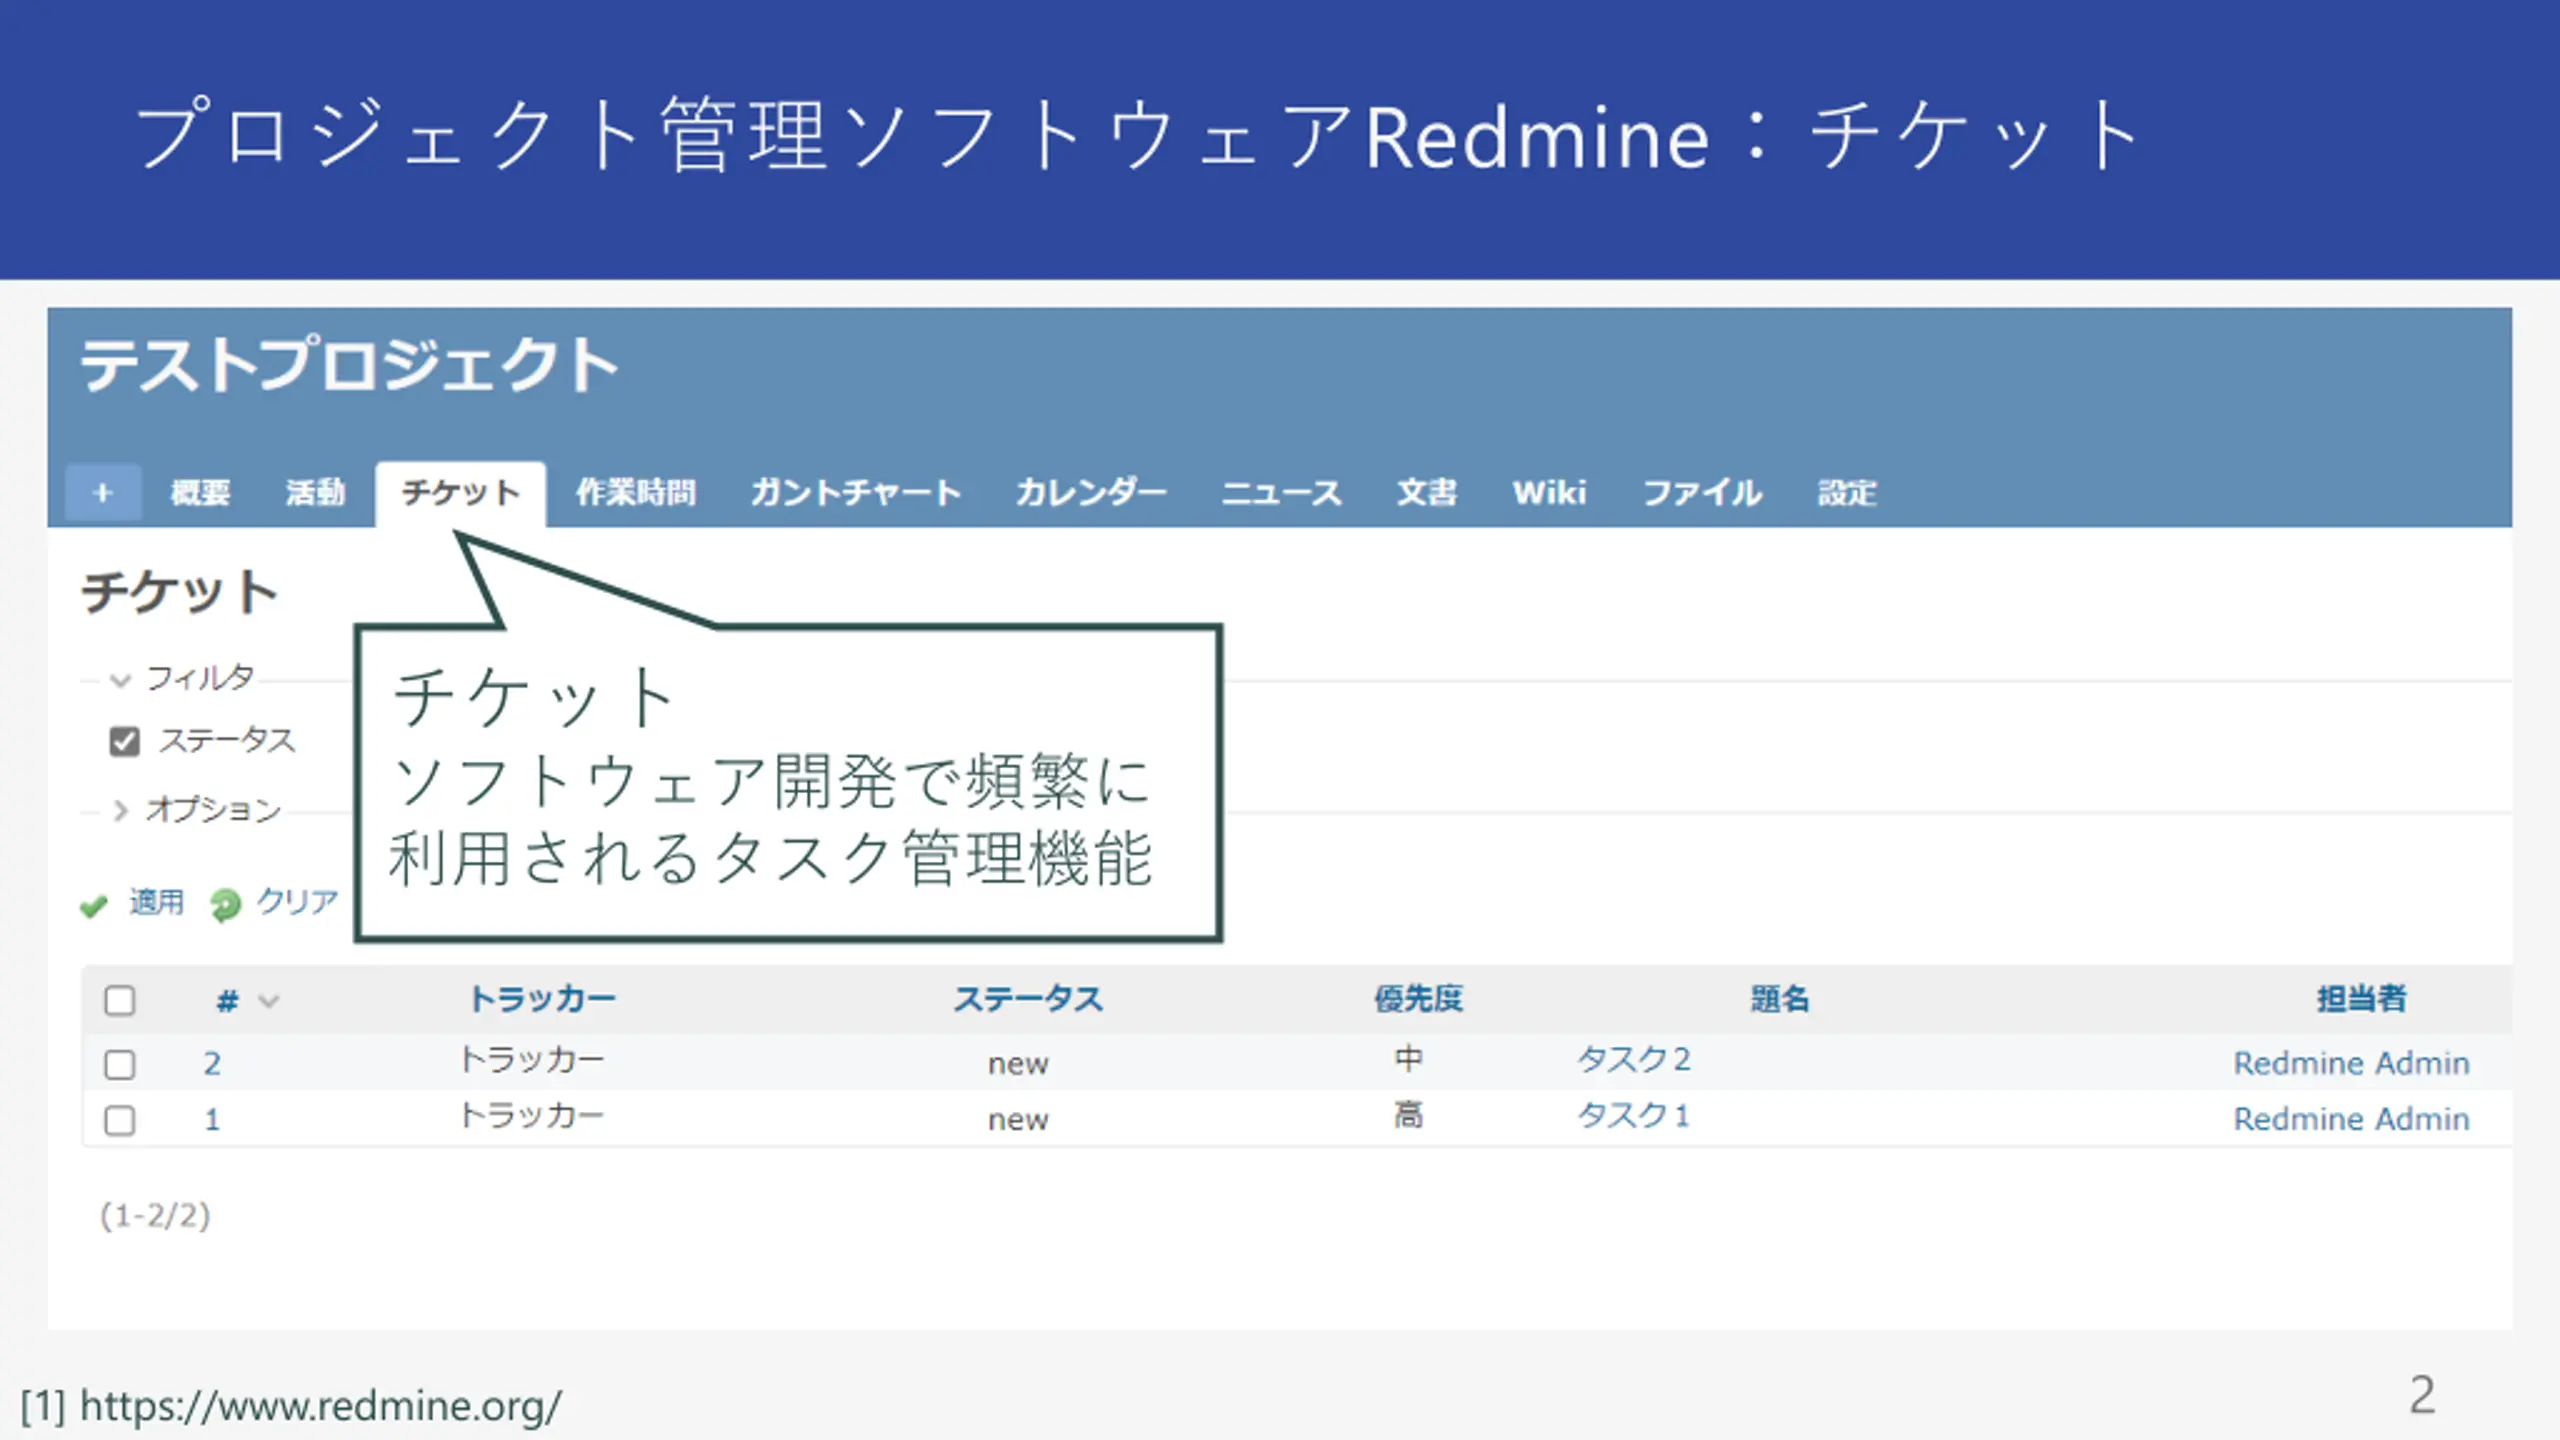Check the checkbox for ticket 1
This screenshot has height=1440, width=2560.
click(120, 1120)
